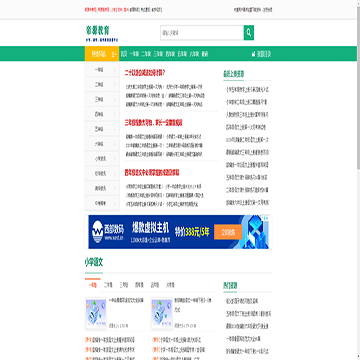Switch to the 六年级 tab under 小学语文
Viewport: 360px width, 360px height.
tap(170, 285)
